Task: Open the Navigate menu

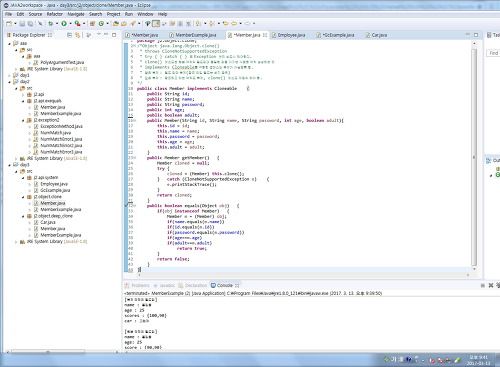Action: 76,14
